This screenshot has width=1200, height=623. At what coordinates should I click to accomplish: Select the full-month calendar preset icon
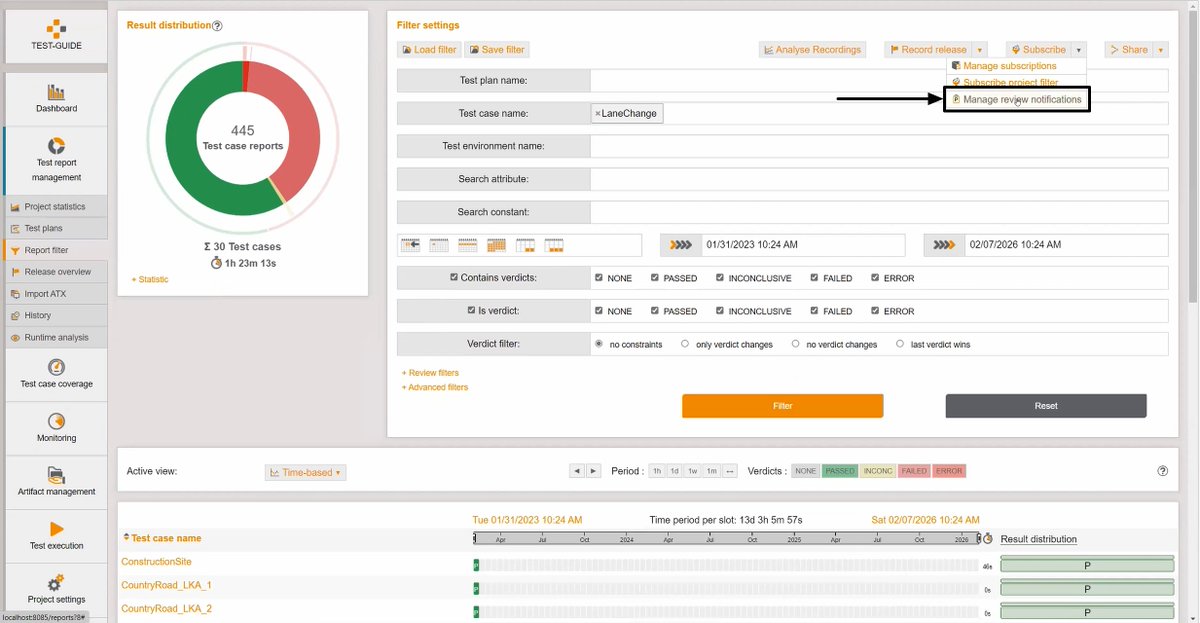tap(496, 244)
